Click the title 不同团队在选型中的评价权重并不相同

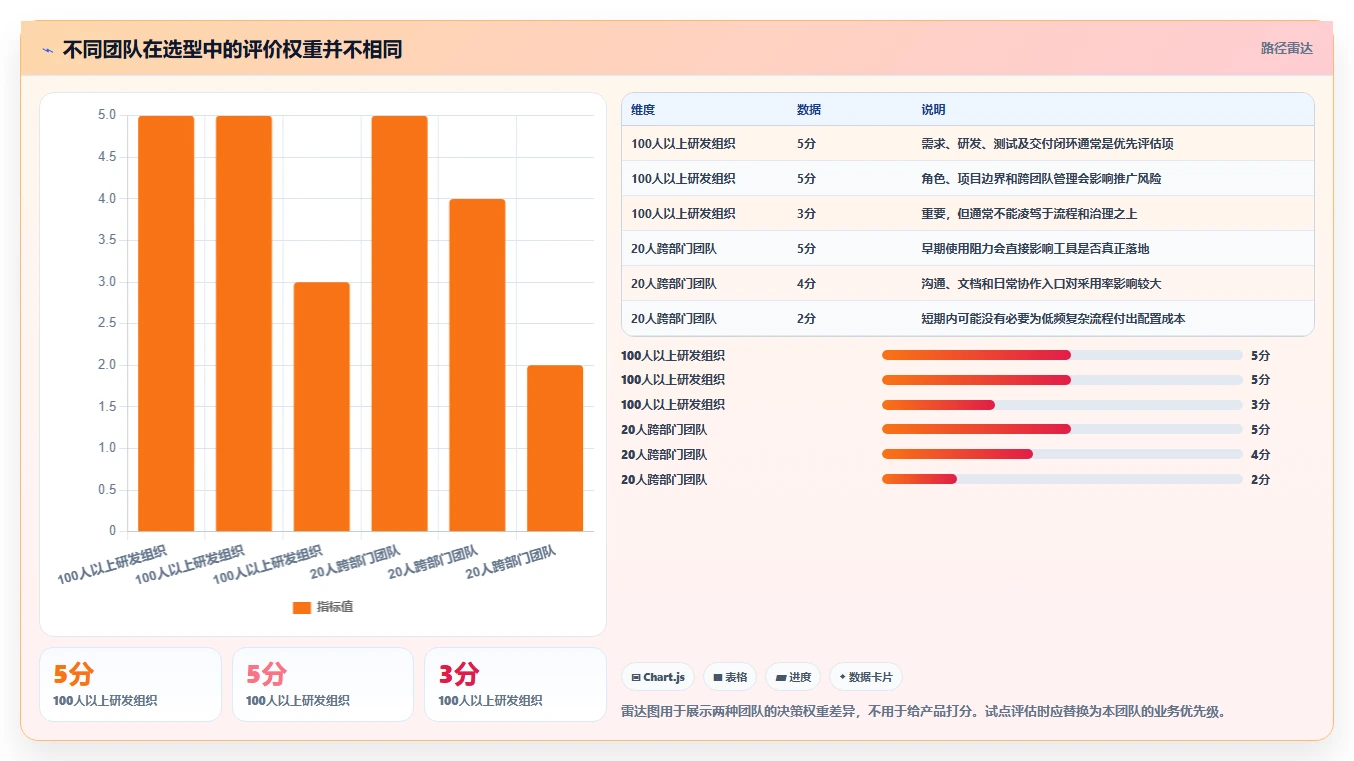click(232, 49)
